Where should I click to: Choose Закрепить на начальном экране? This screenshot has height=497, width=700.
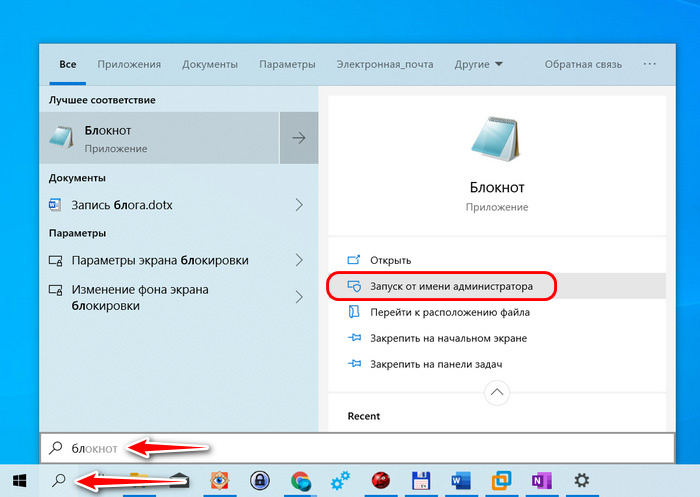(x=497, y=338)
